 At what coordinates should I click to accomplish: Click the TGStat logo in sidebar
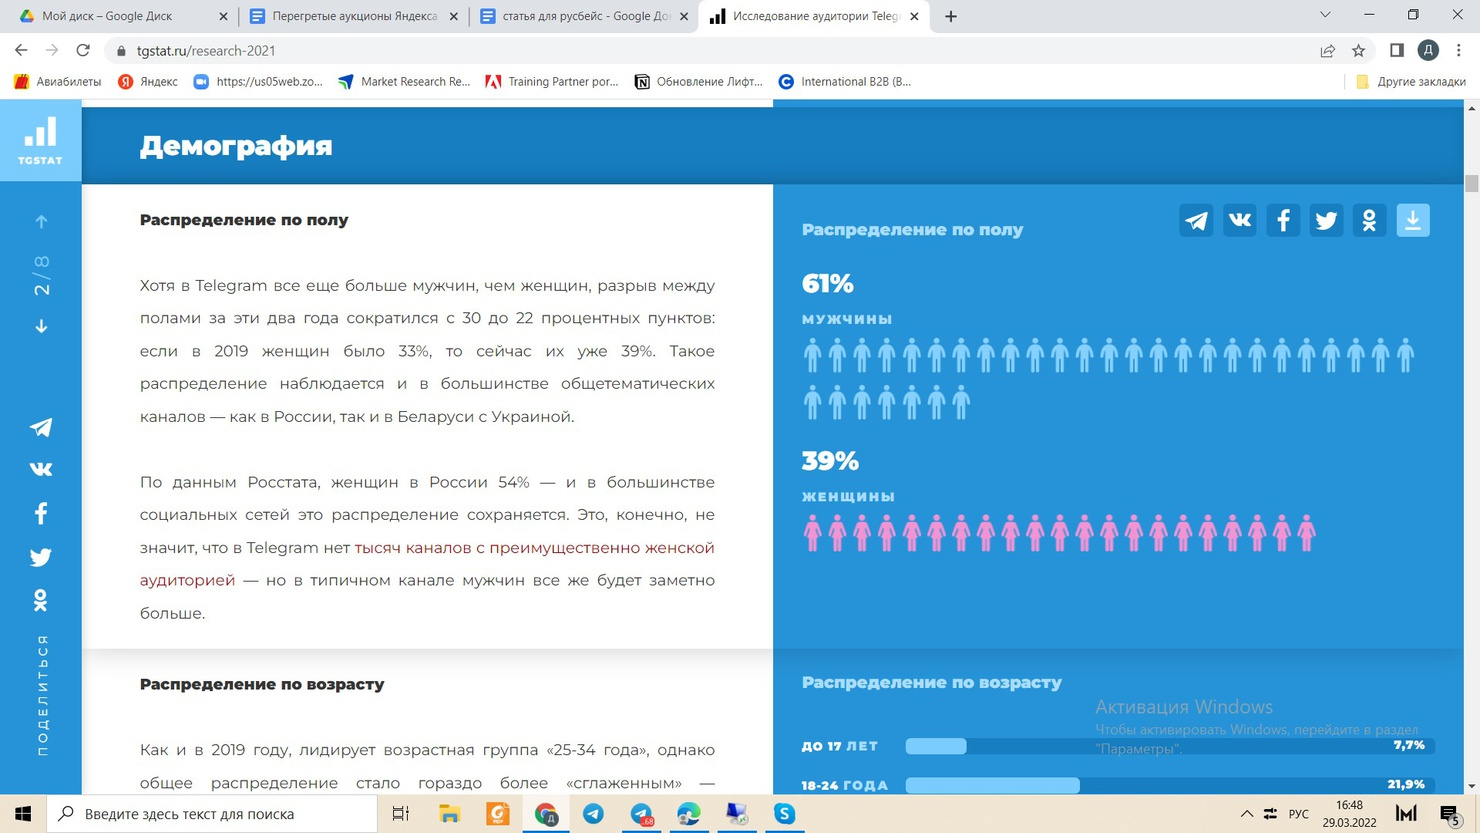click(x=40, y=141)
